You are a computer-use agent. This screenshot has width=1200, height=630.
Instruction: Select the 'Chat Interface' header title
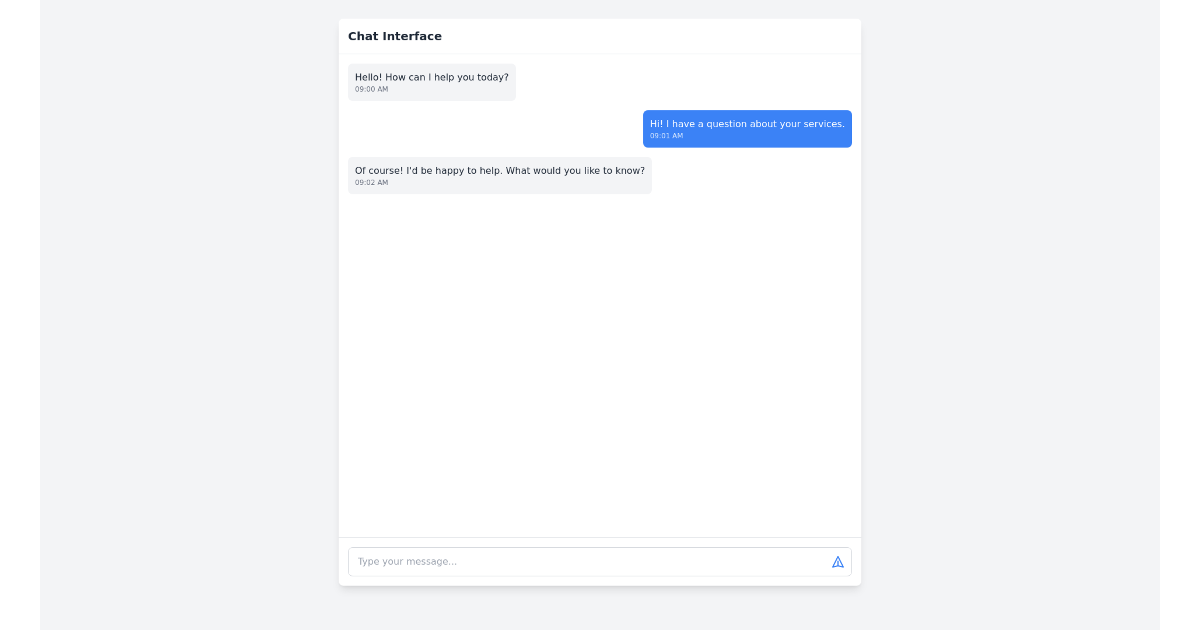pyautogui.click(x=395, y=36)
